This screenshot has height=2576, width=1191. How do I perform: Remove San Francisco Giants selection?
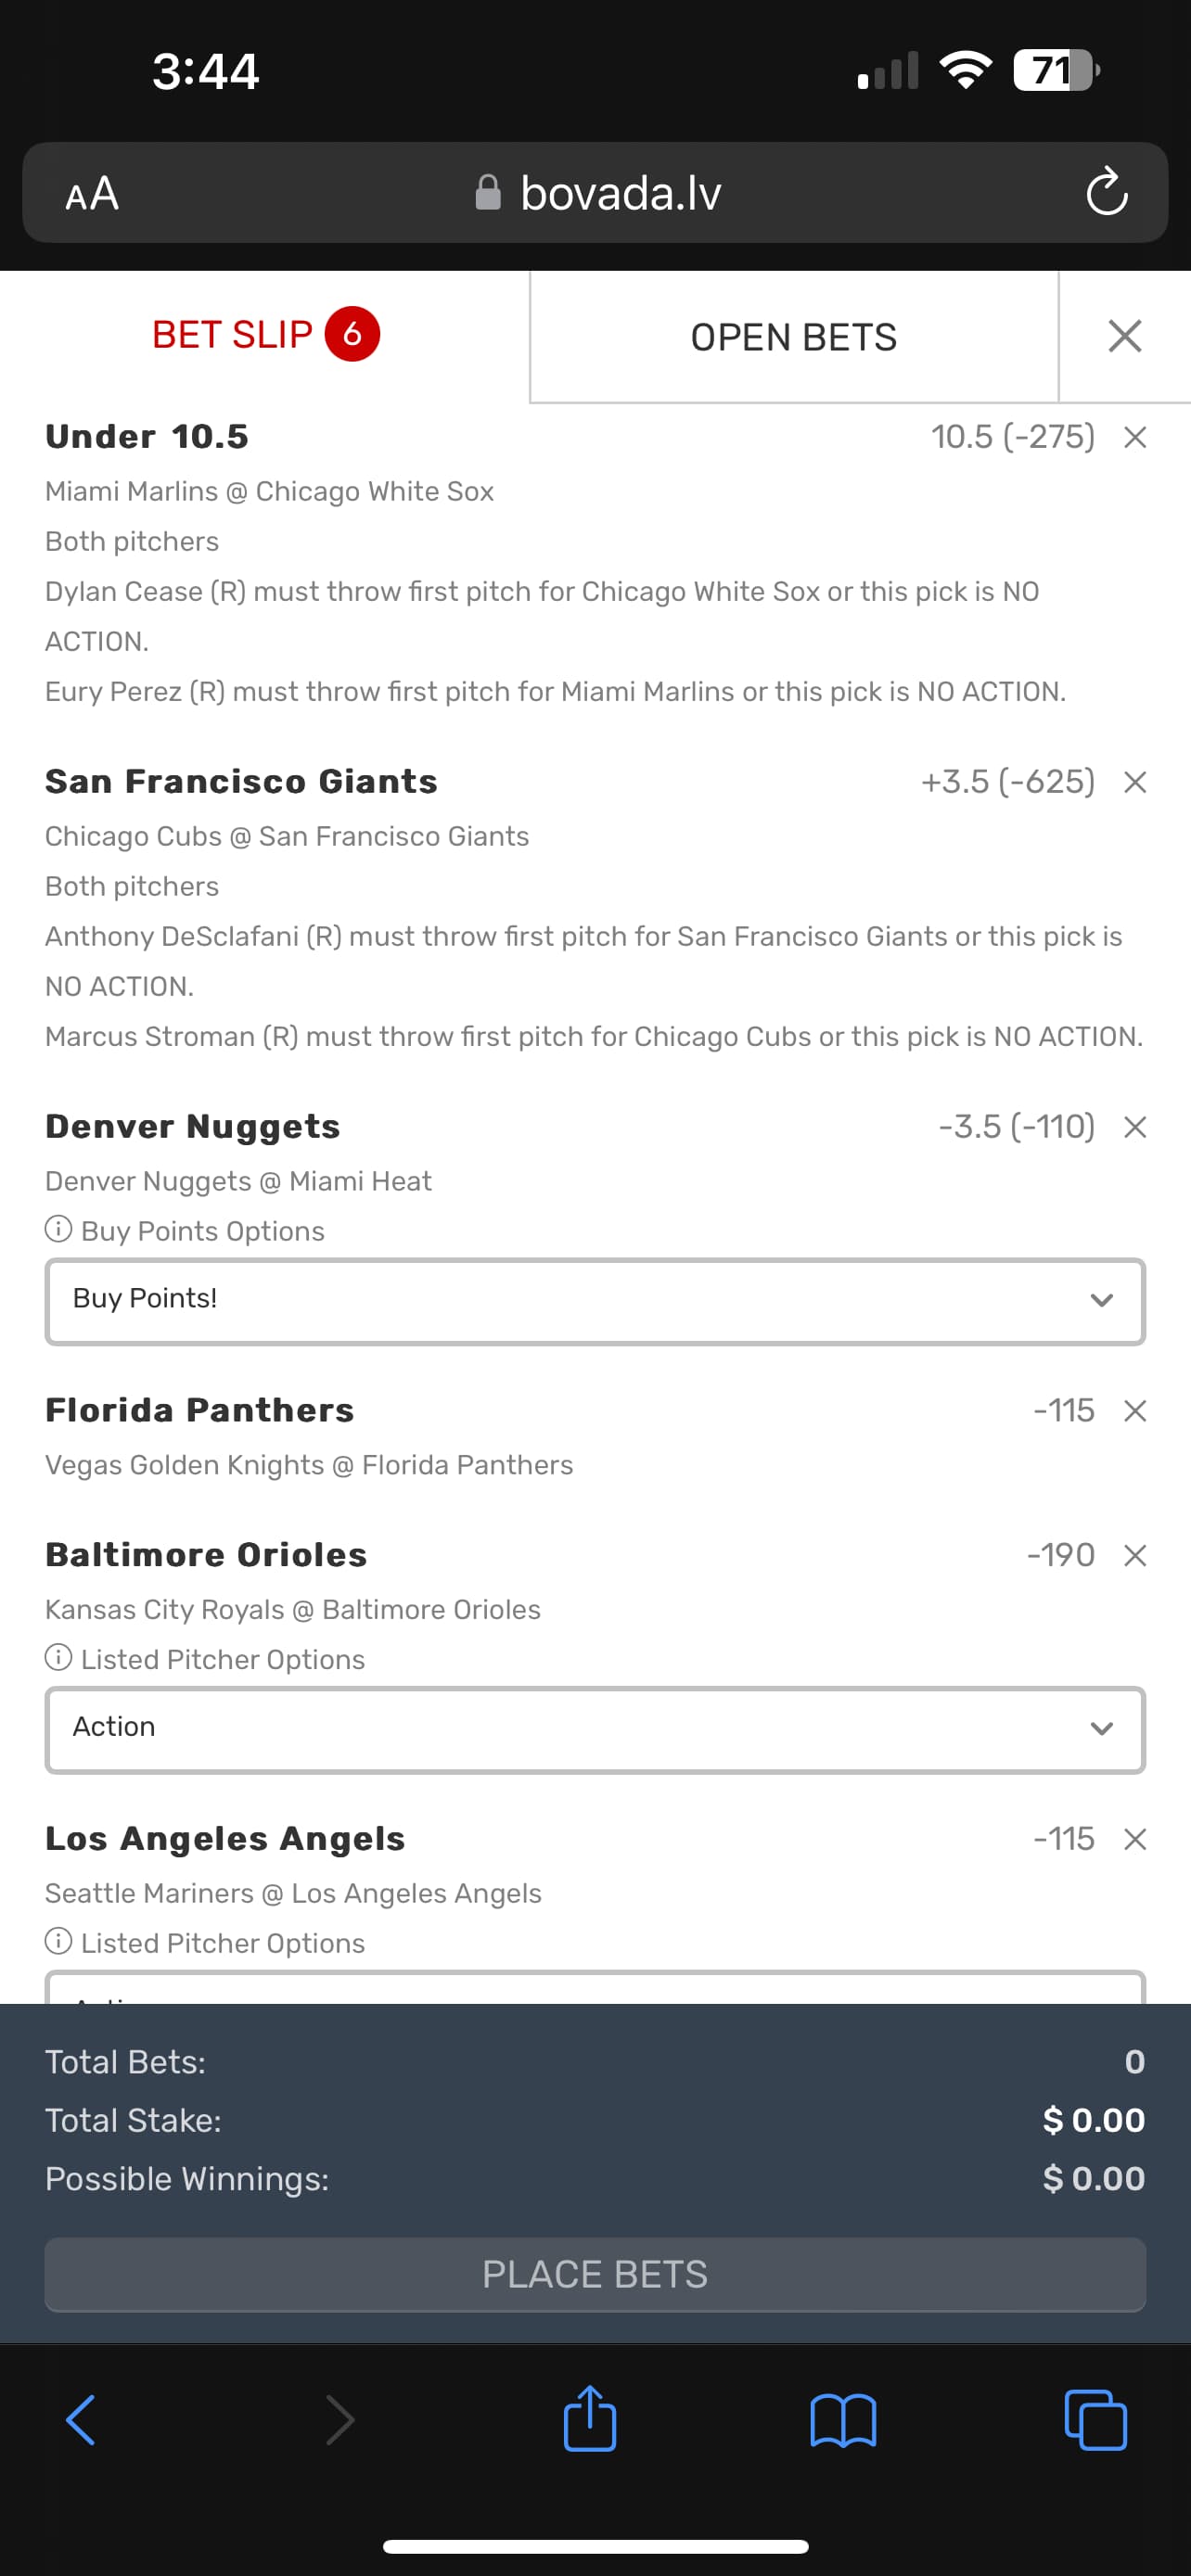pyautogui.click(x=1134, y=782)
